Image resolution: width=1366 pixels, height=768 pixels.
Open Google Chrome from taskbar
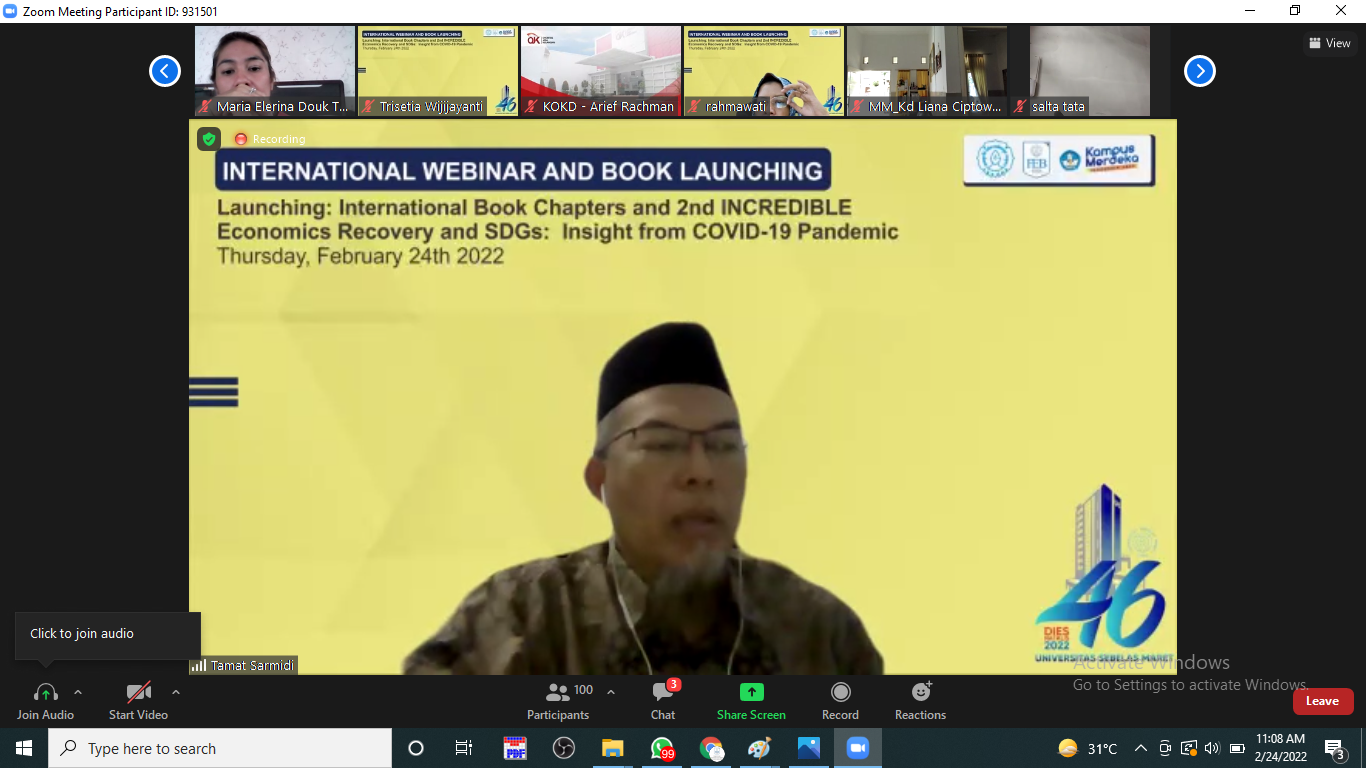click(711, 748)
